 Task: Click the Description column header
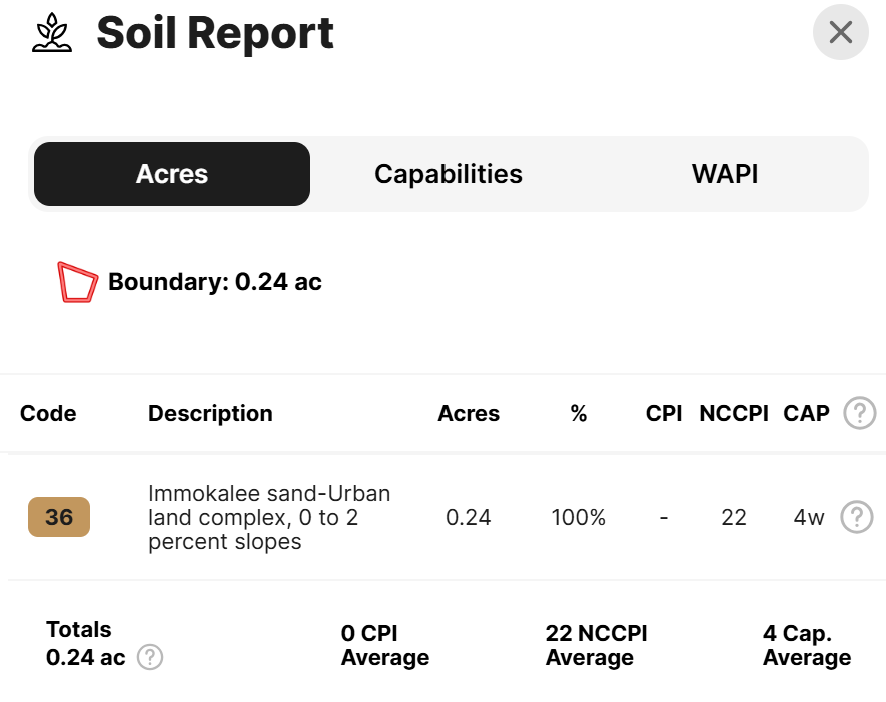[210, 414]
